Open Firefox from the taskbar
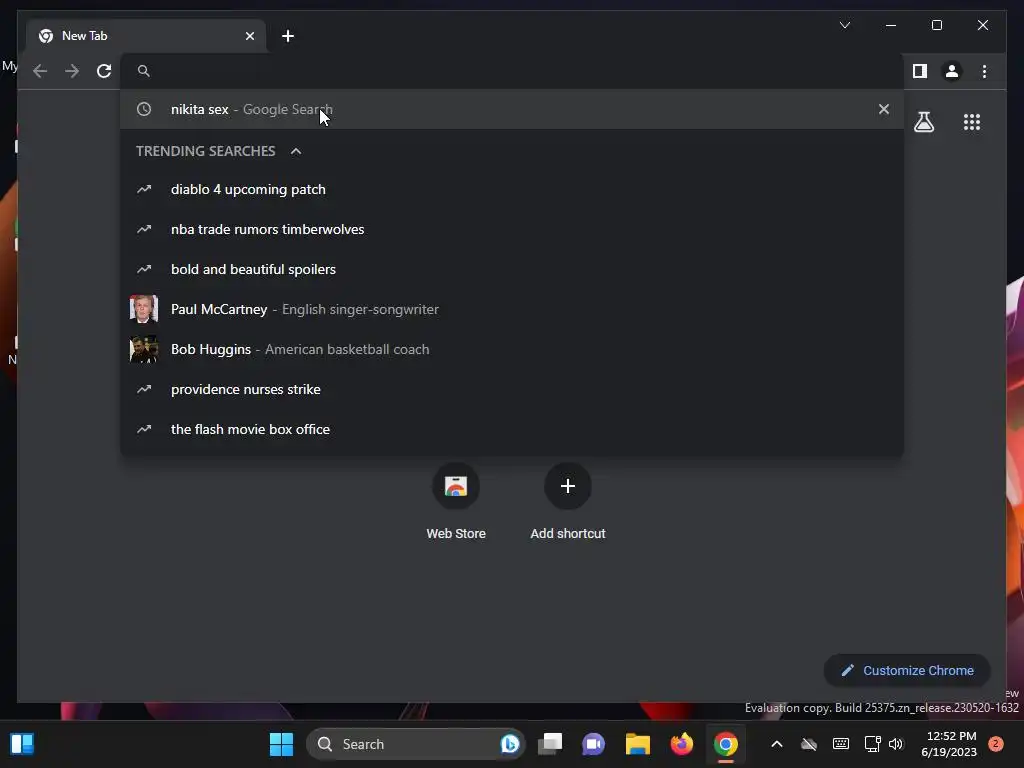This screenshot has width=1024, height=768. tap(682, 744)
